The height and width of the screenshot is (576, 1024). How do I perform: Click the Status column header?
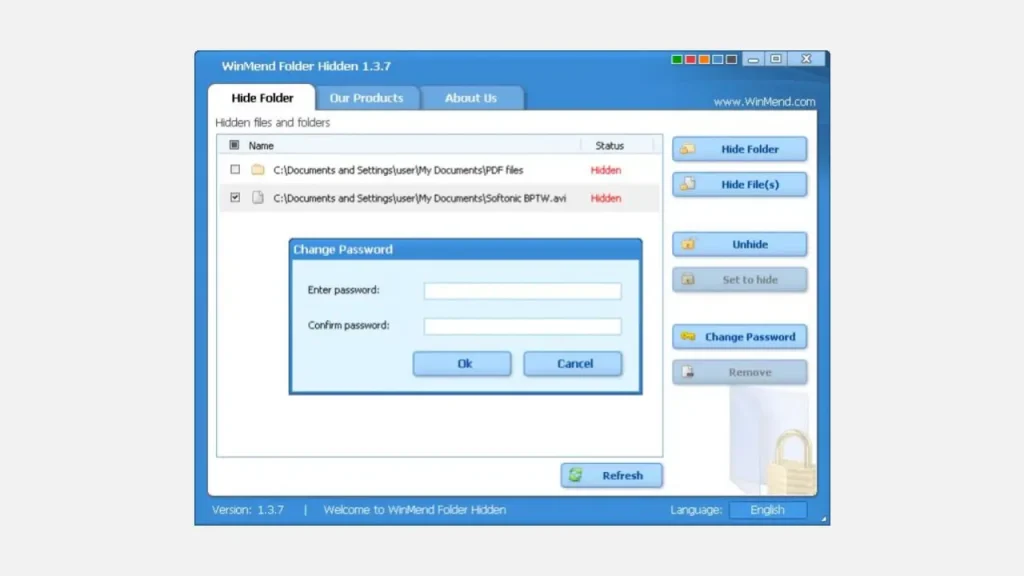(609, 146)
